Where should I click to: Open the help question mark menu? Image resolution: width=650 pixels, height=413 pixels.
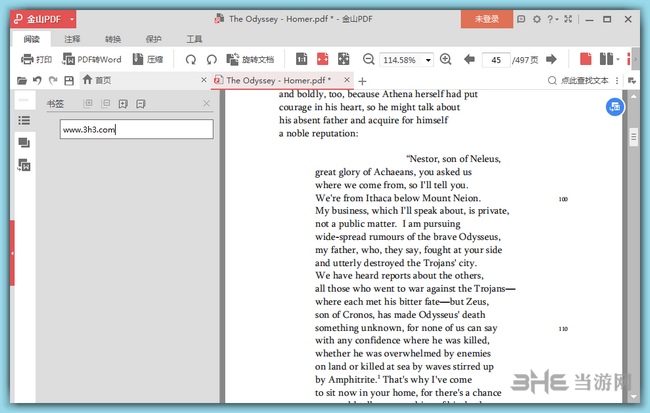point(552,19)
